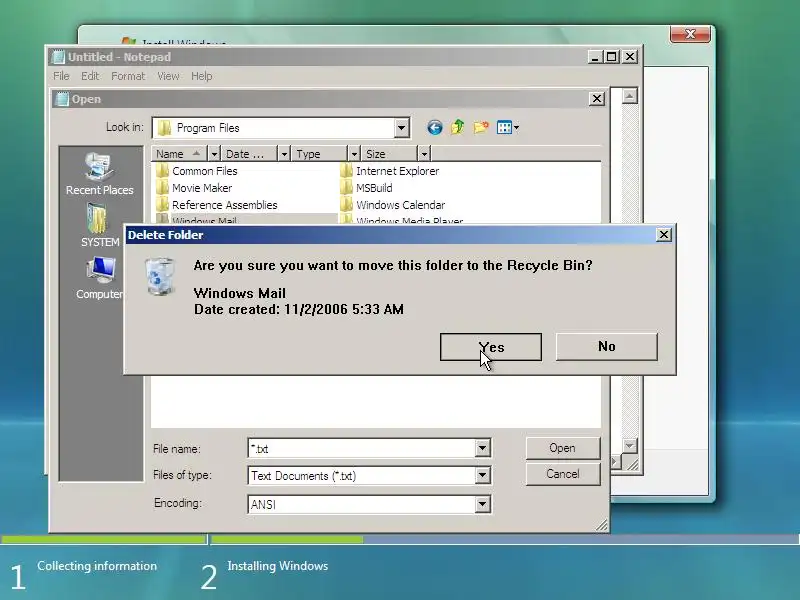Select the Common Files folder
The width and height of the screenshot is (800, 600).
pyautogui.click(x=197, y=171)
